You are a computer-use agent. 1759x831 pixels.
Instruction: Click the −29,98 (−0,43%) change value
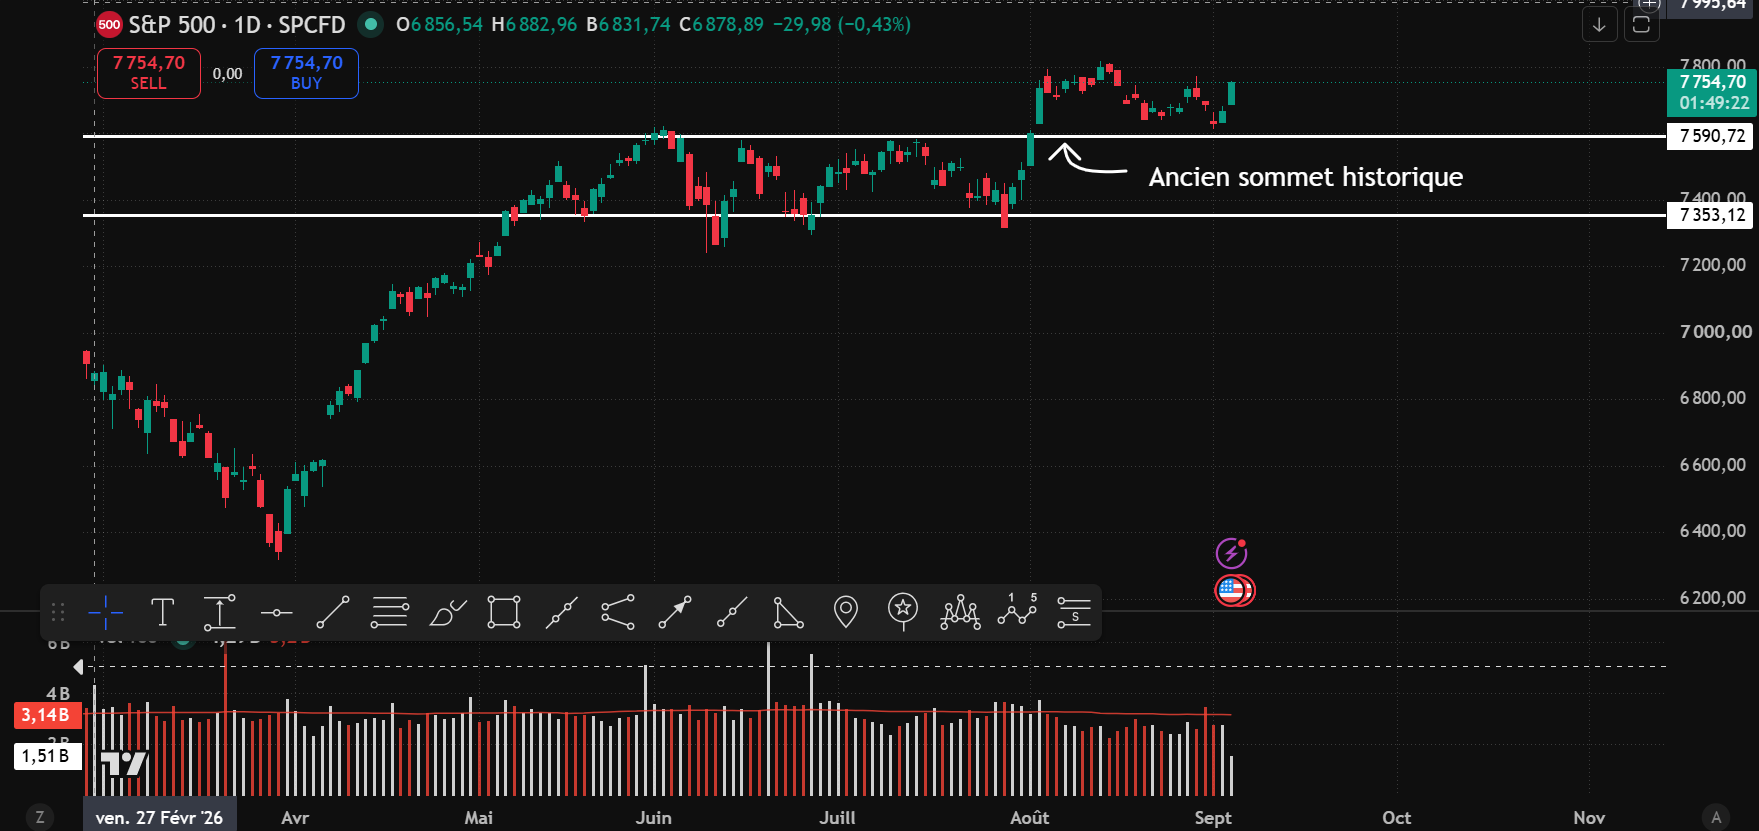(842, 24)
